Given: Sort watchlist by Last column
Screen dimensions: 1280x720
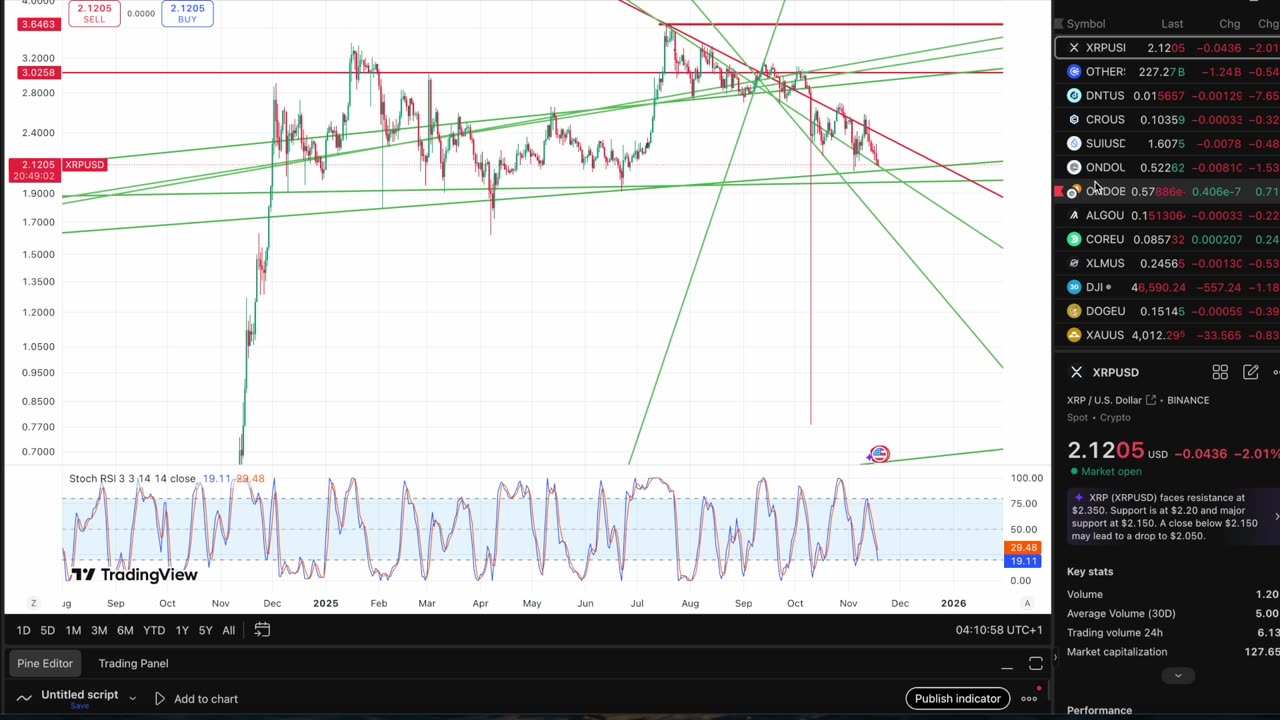Looking at the screenshot, I should [x=1172, y=24].
